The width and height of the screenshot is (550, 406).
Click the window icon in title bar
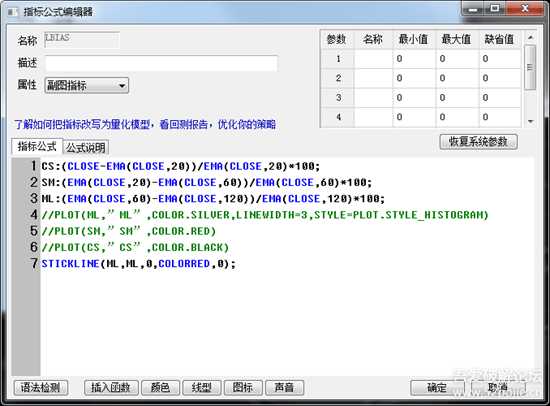(13, 12)
